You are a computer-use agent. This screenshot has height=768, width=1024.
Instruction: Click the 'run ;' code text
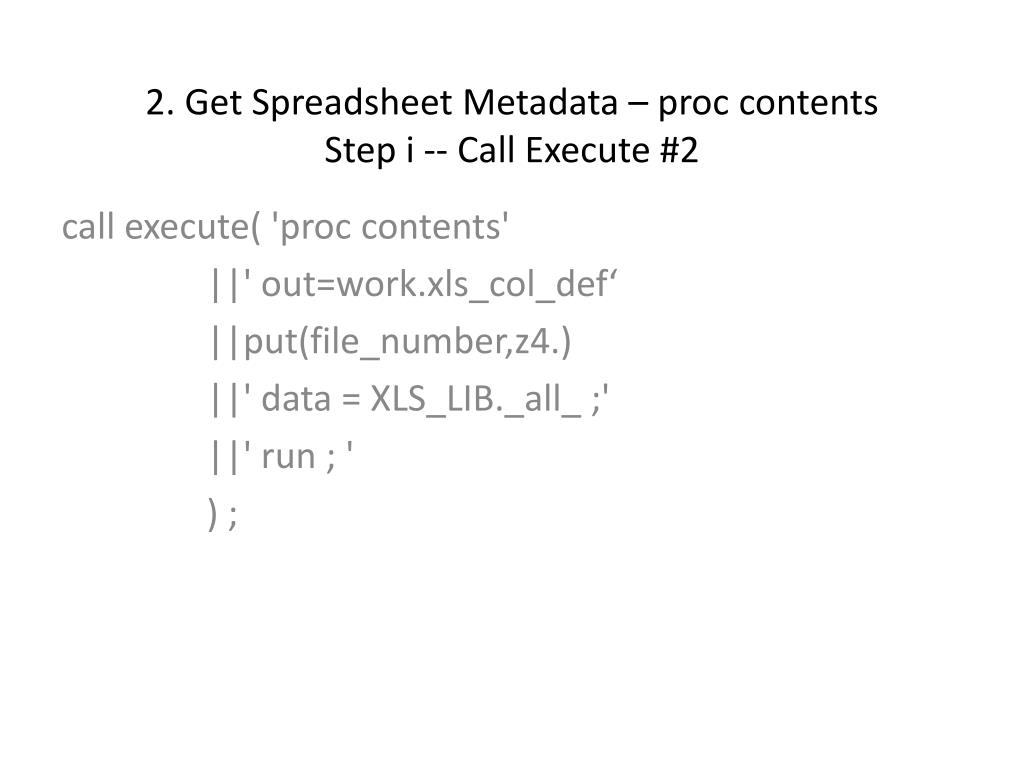298,458
